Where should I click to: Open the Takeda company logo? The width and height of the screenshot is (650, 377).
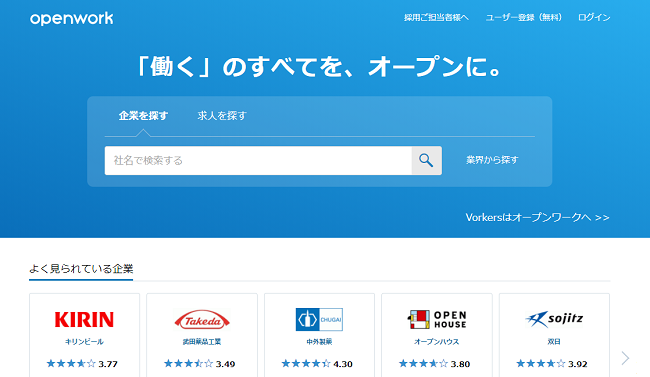pos(202,320)
